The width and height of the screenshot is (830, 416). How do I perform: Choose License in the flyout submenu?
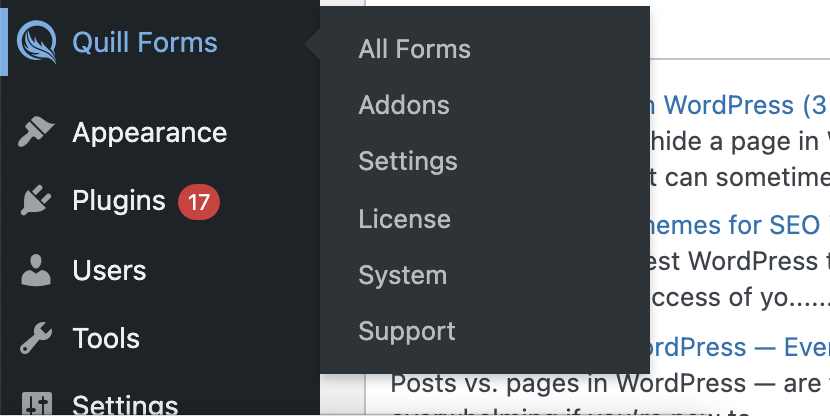[x=404, y=219]
